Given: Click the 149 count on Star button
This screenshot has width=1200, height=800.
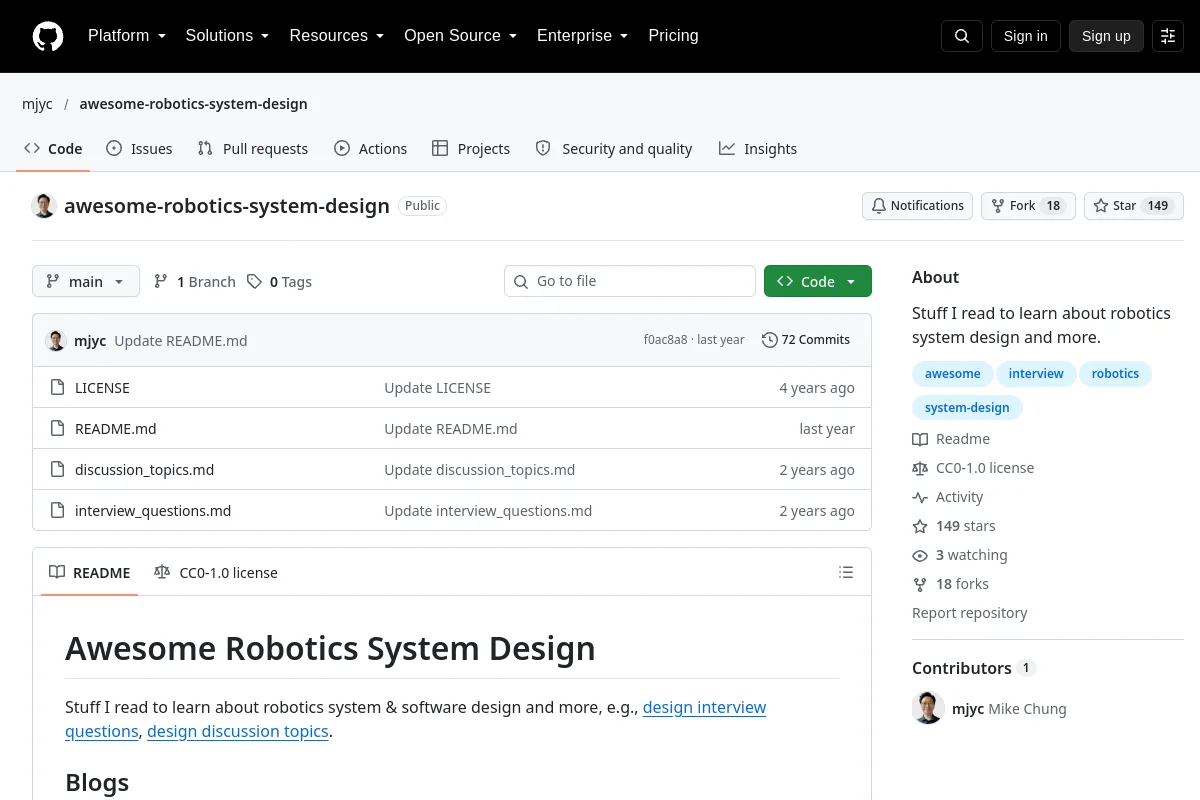Looking at the screenshot, I should coord(1158,206).
